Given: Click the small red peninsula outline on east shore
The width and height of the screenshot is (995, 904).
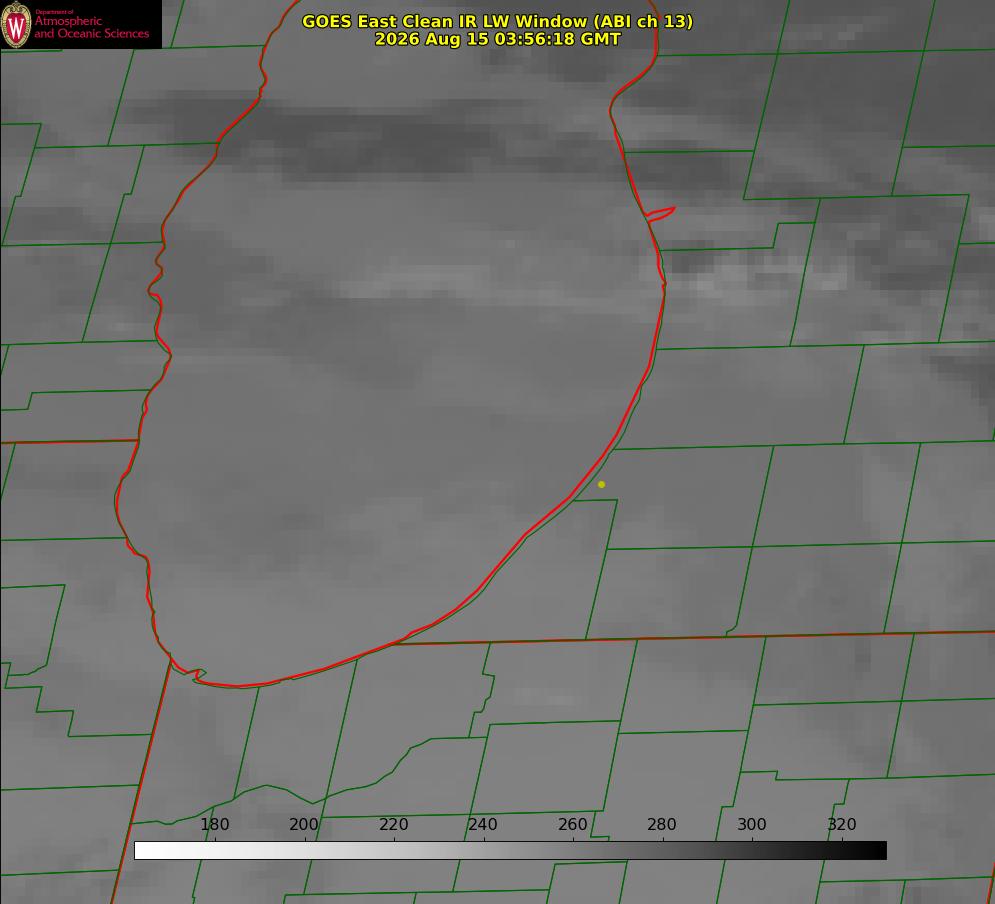Looking at the screenshot, I should pos(660,214).
